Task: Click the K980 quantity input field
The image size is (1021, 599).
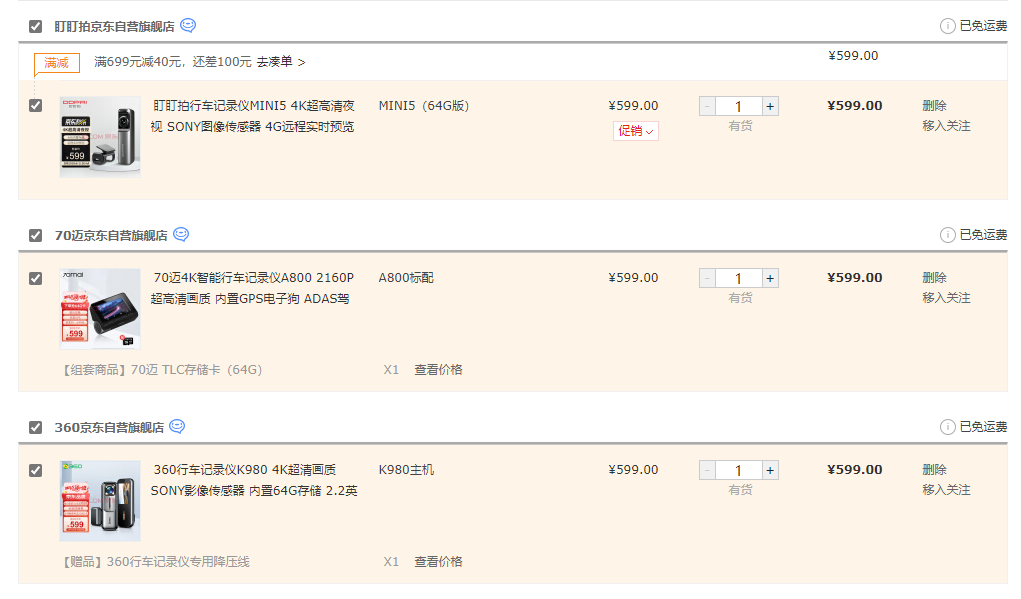Action: (738, 469)
